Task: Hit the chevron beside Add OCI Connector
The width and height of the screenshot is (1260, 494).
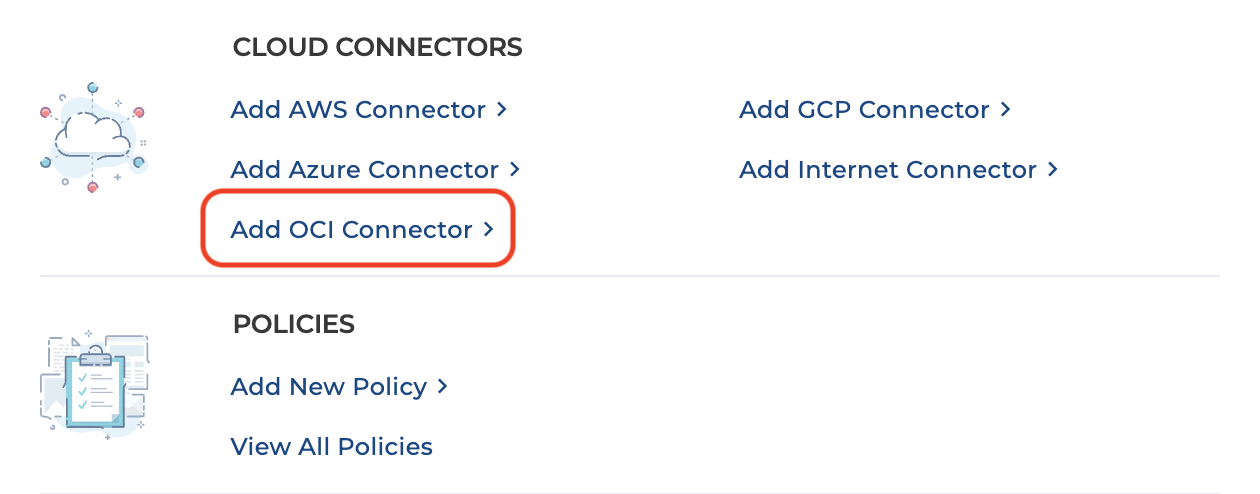Action: 489,229
